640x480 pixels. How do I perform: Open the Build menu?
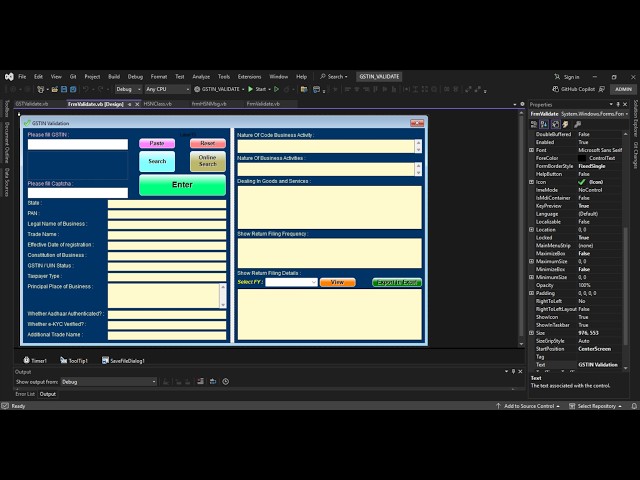tap(114, 77)
